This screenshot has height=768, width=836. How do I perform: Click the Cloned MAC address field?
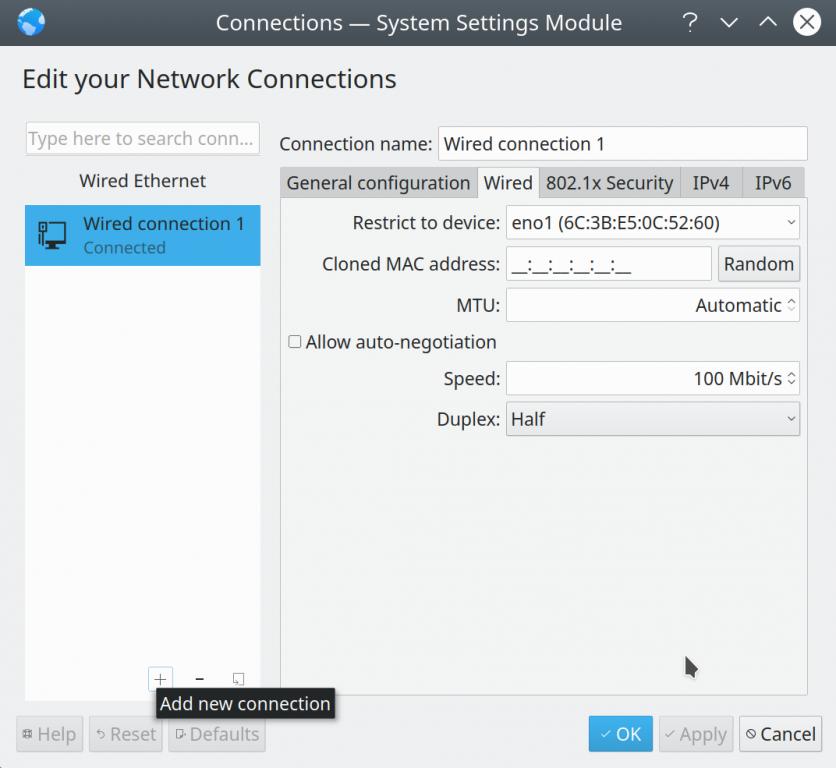608,264
